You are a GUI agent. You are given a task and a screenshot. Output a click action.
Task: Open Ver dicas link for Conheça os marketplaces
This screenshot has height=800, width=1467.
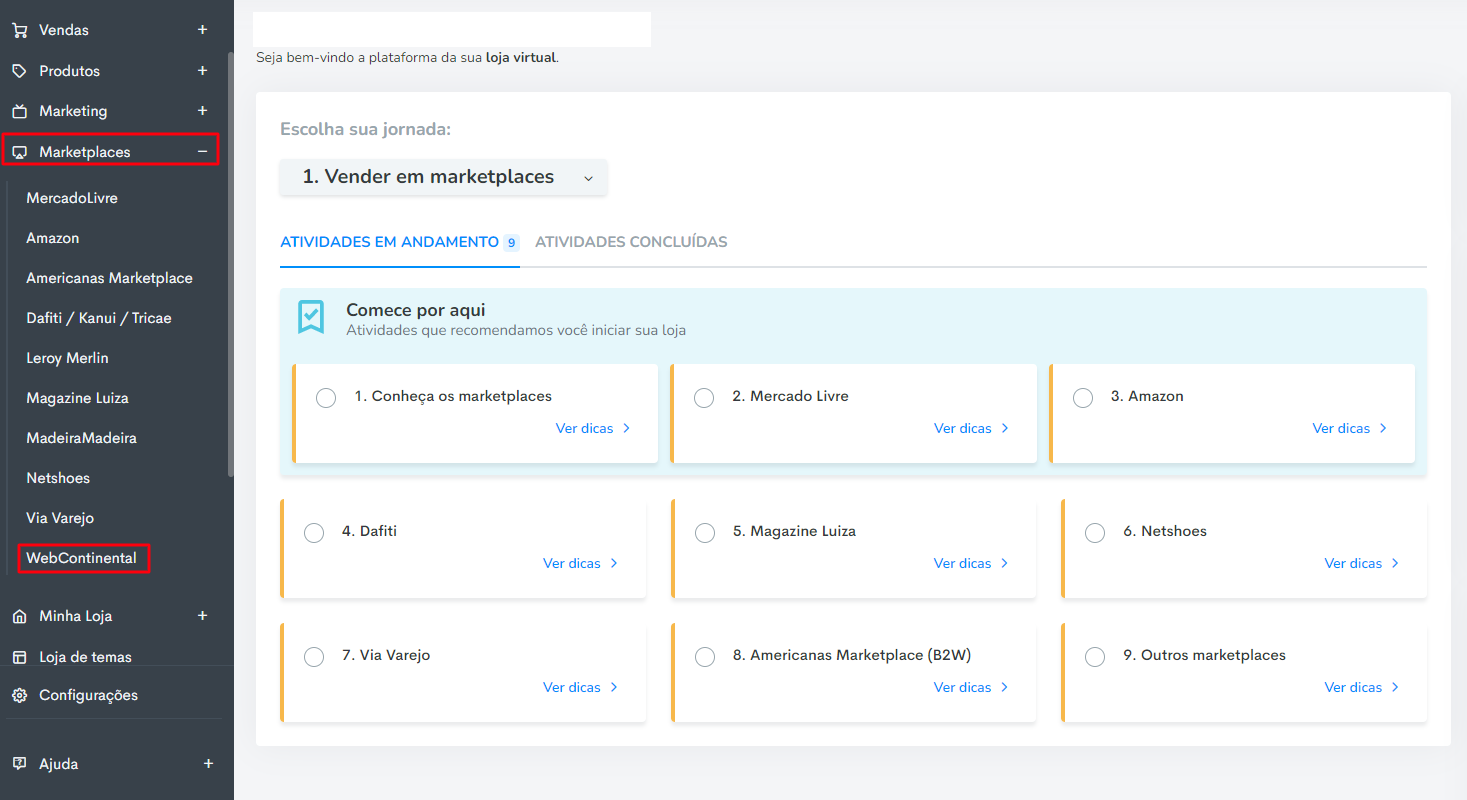(x=584, y=428)
